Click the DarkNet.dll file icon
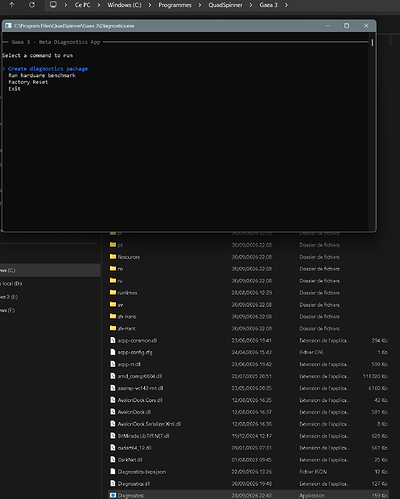Screen dimensions: 400x499 (x=113, y=459)
